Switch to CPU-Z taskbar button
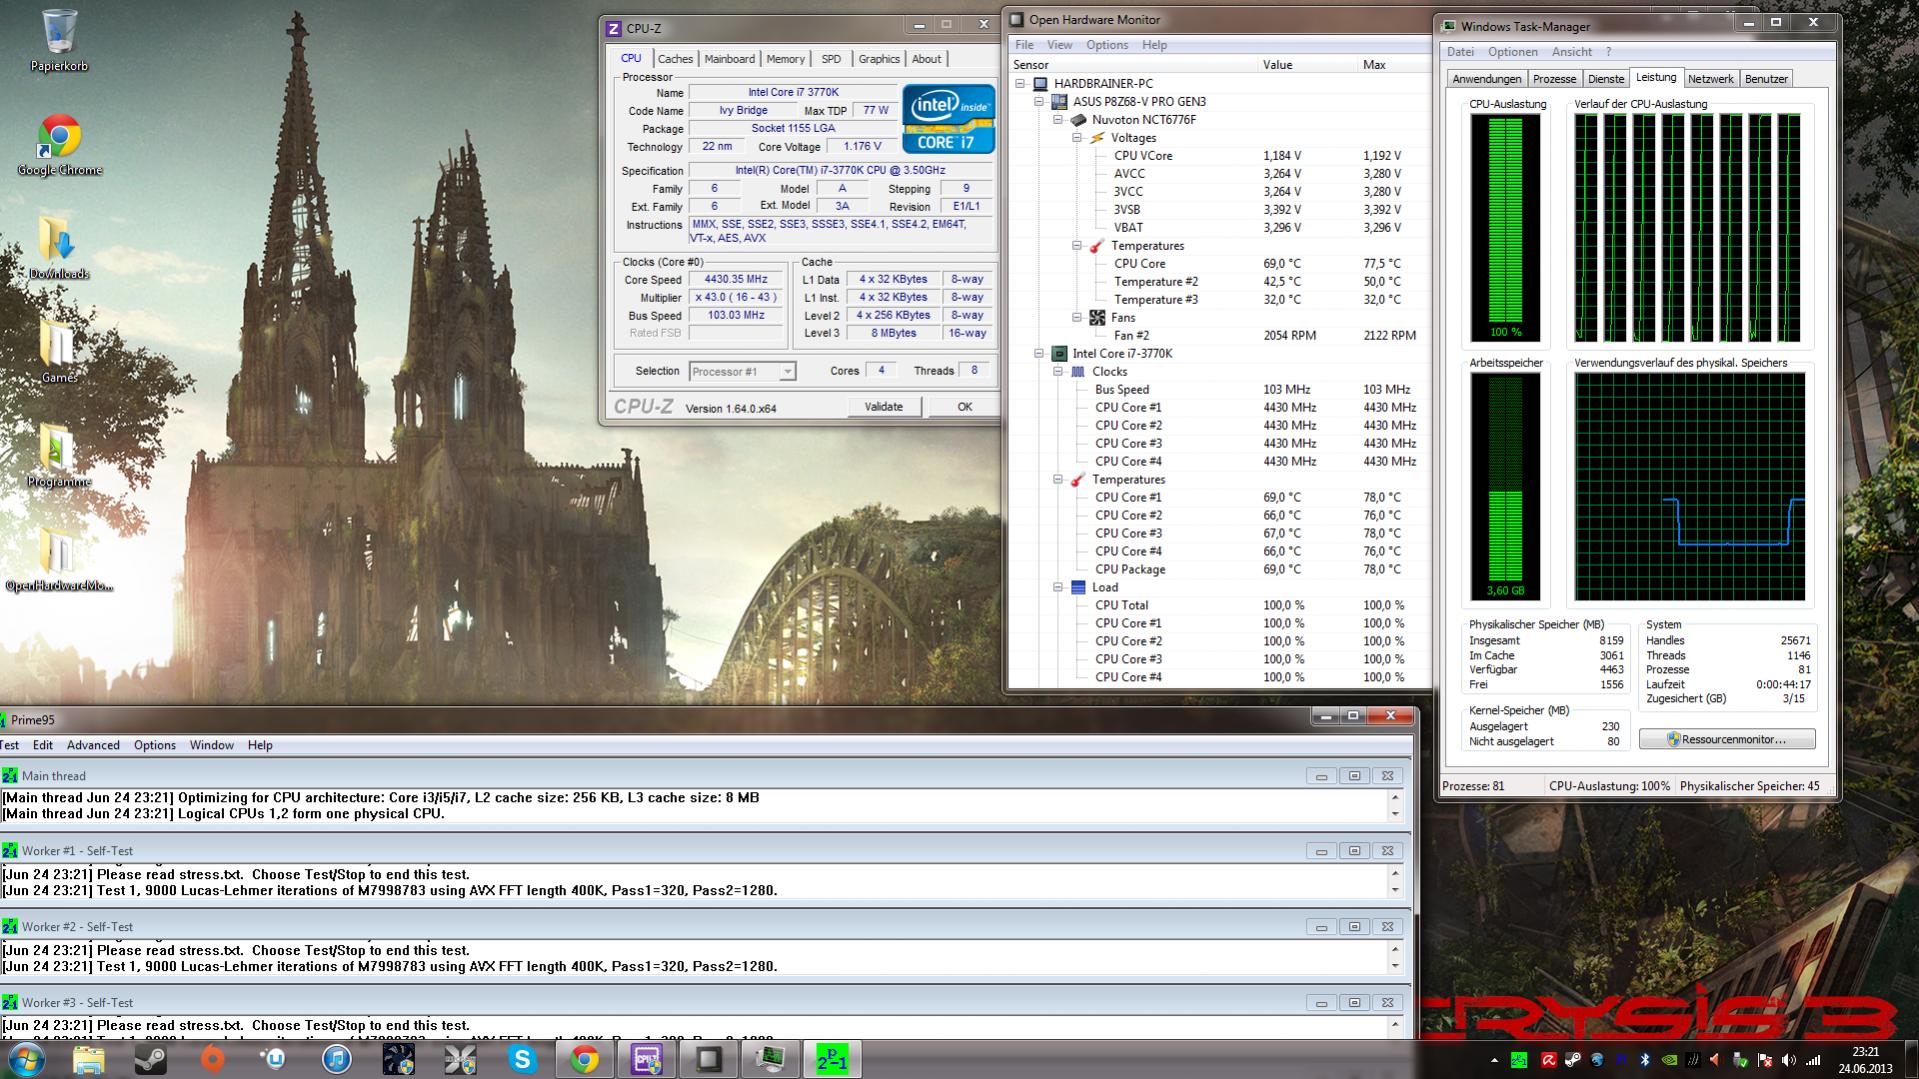Screen dimensions: 1919x1079 [x=646, y=1059]
